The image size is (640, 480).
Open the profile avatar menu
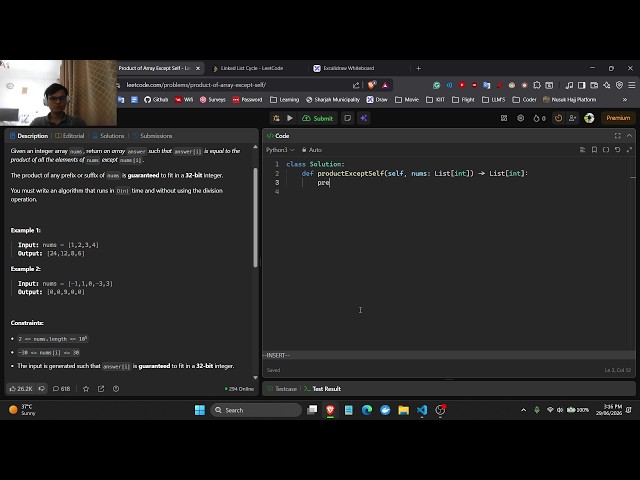click(589, 118)
